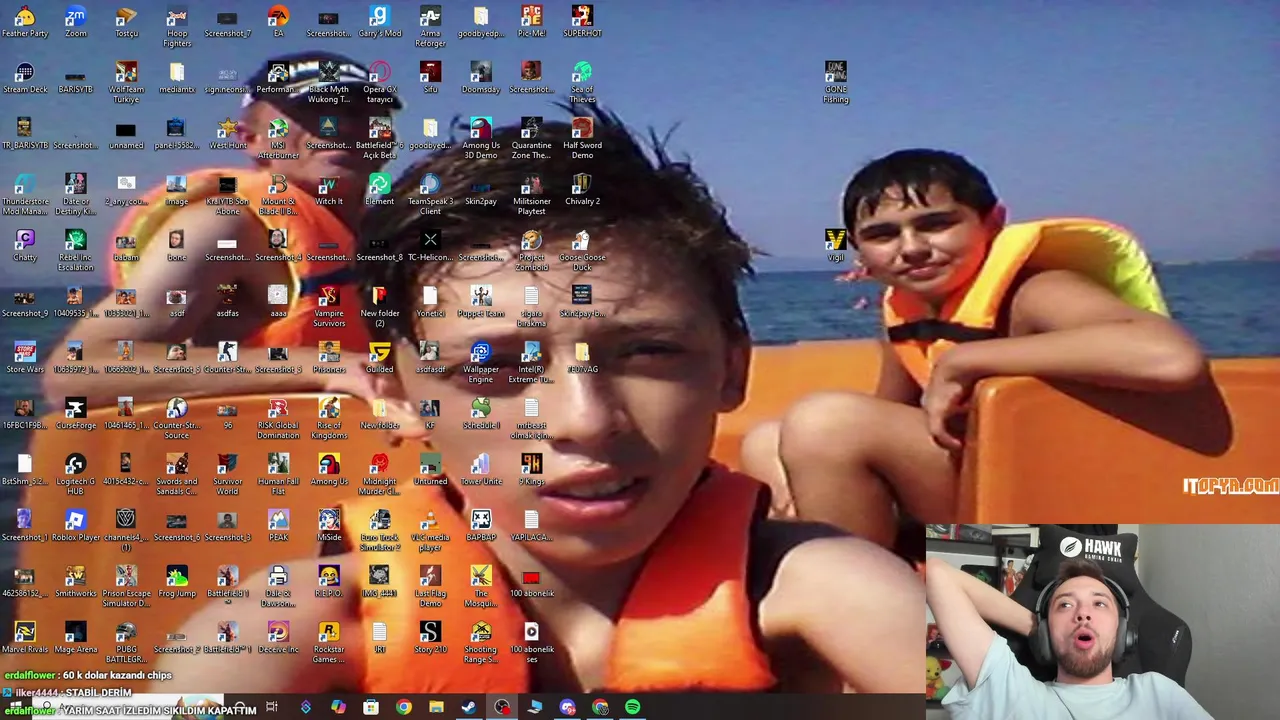Select the RISK Global Domination icon
The image size is (1280, 720).
click(x=278, y=419)
